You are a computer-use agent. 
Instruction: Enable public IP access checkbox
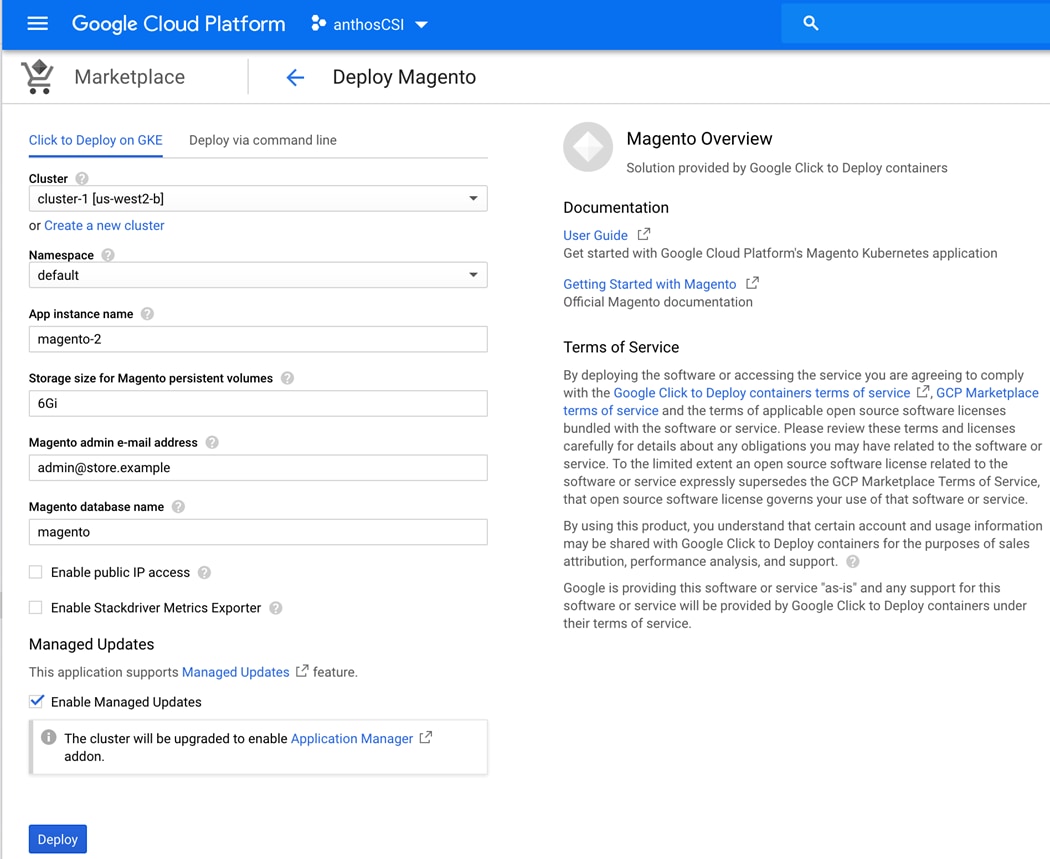coord(35,572)
